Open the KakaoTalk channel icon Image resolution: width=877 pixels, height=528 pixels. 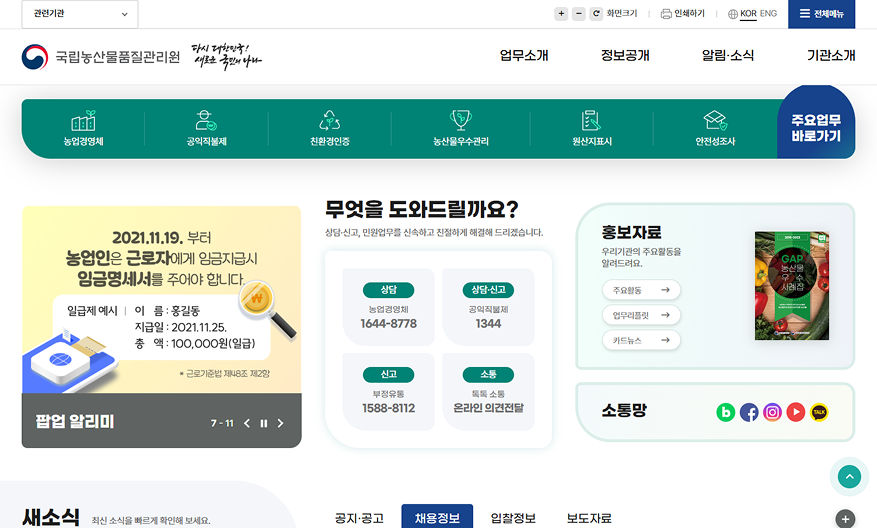point(819,412)
